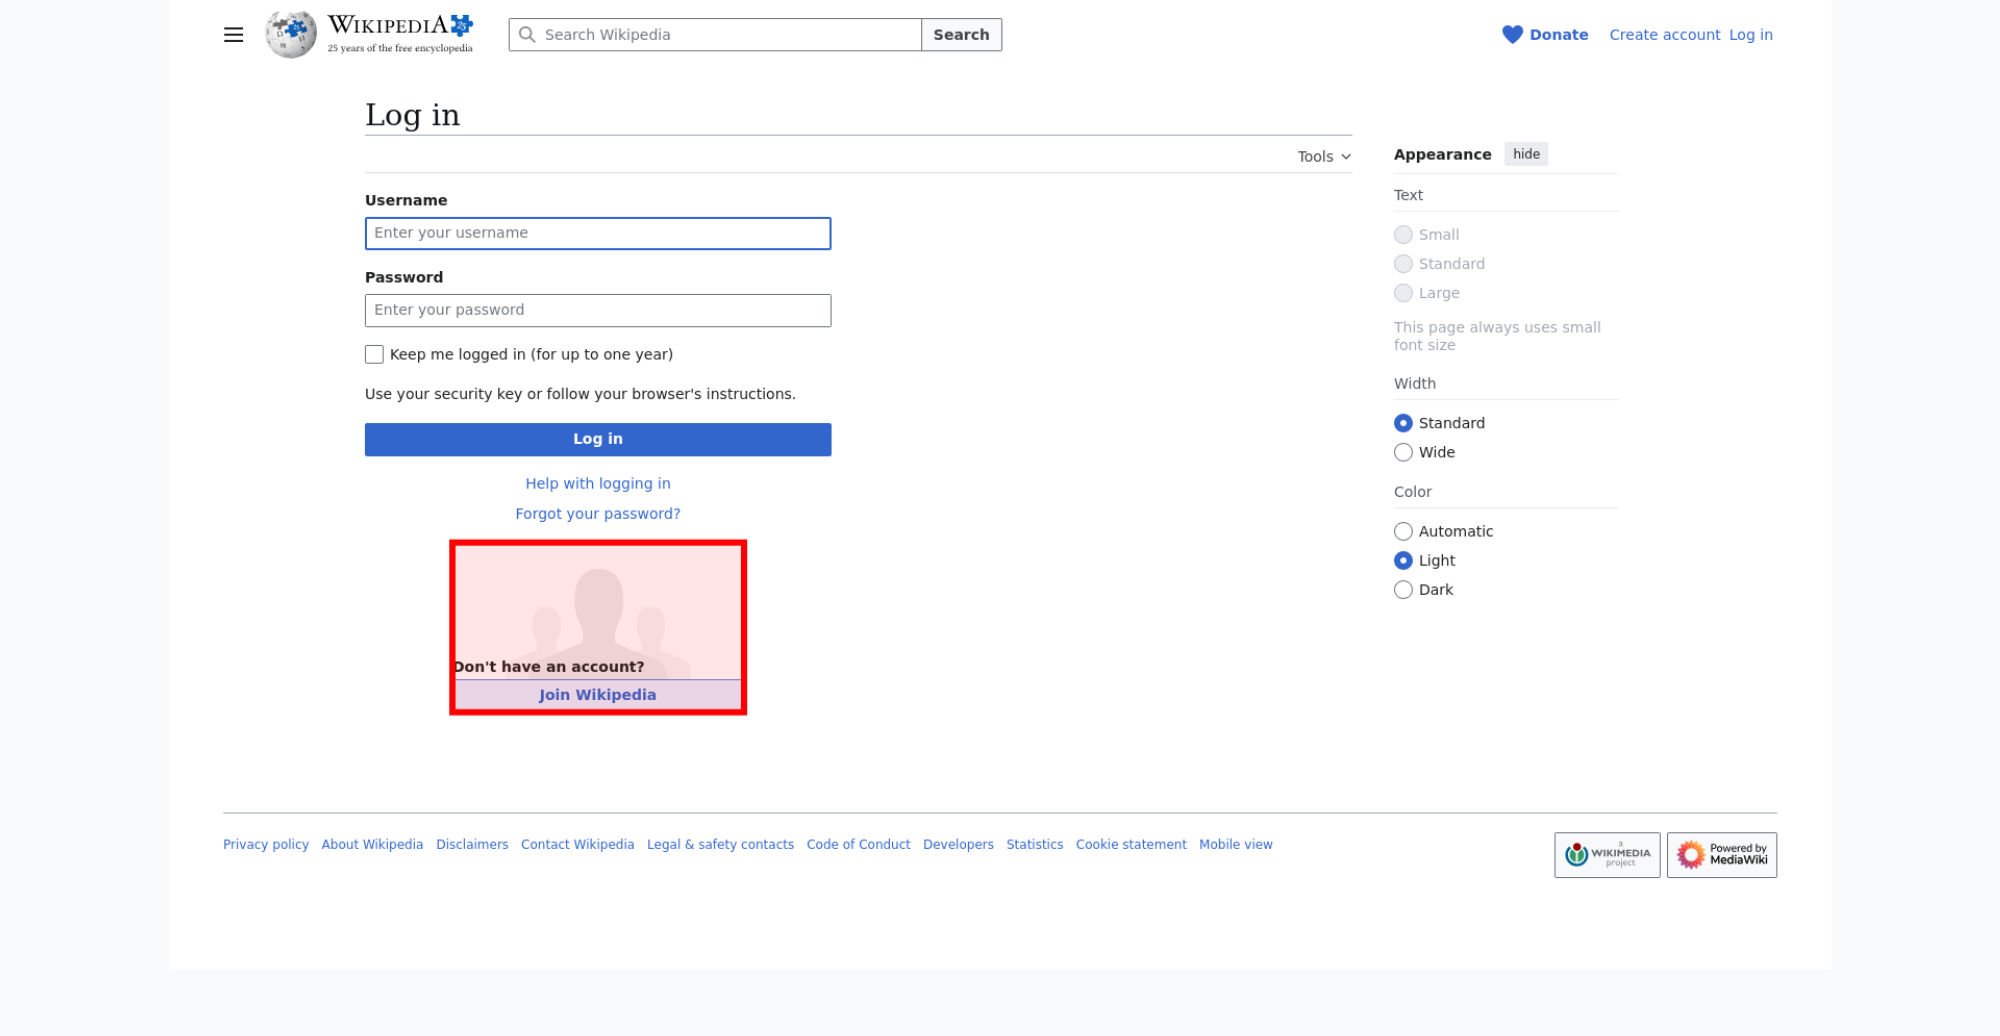Image resolution: width=2000 pixels, height=1036 pixels.
Task: Click the magnifying glass search icon
Action: pyautogui.click(x=527, y=35)
